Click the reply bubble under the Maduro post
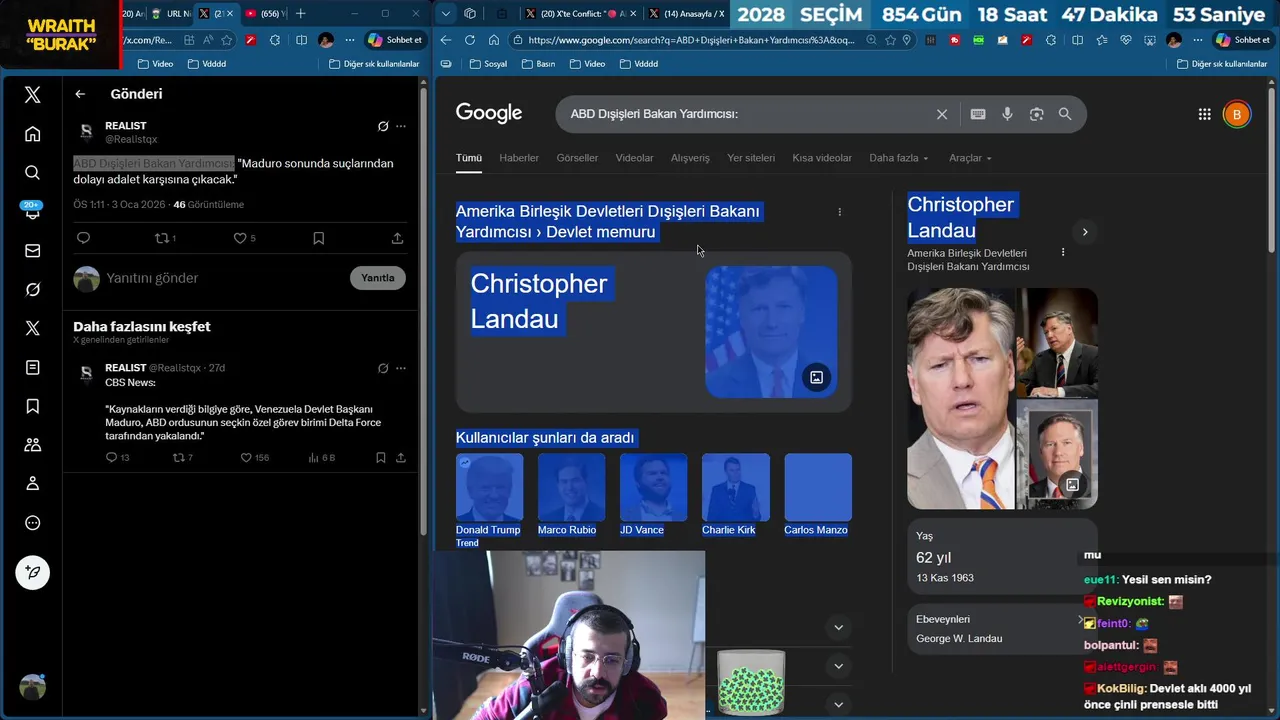This screenshot has width=1280, height=720. coord(83,238)
